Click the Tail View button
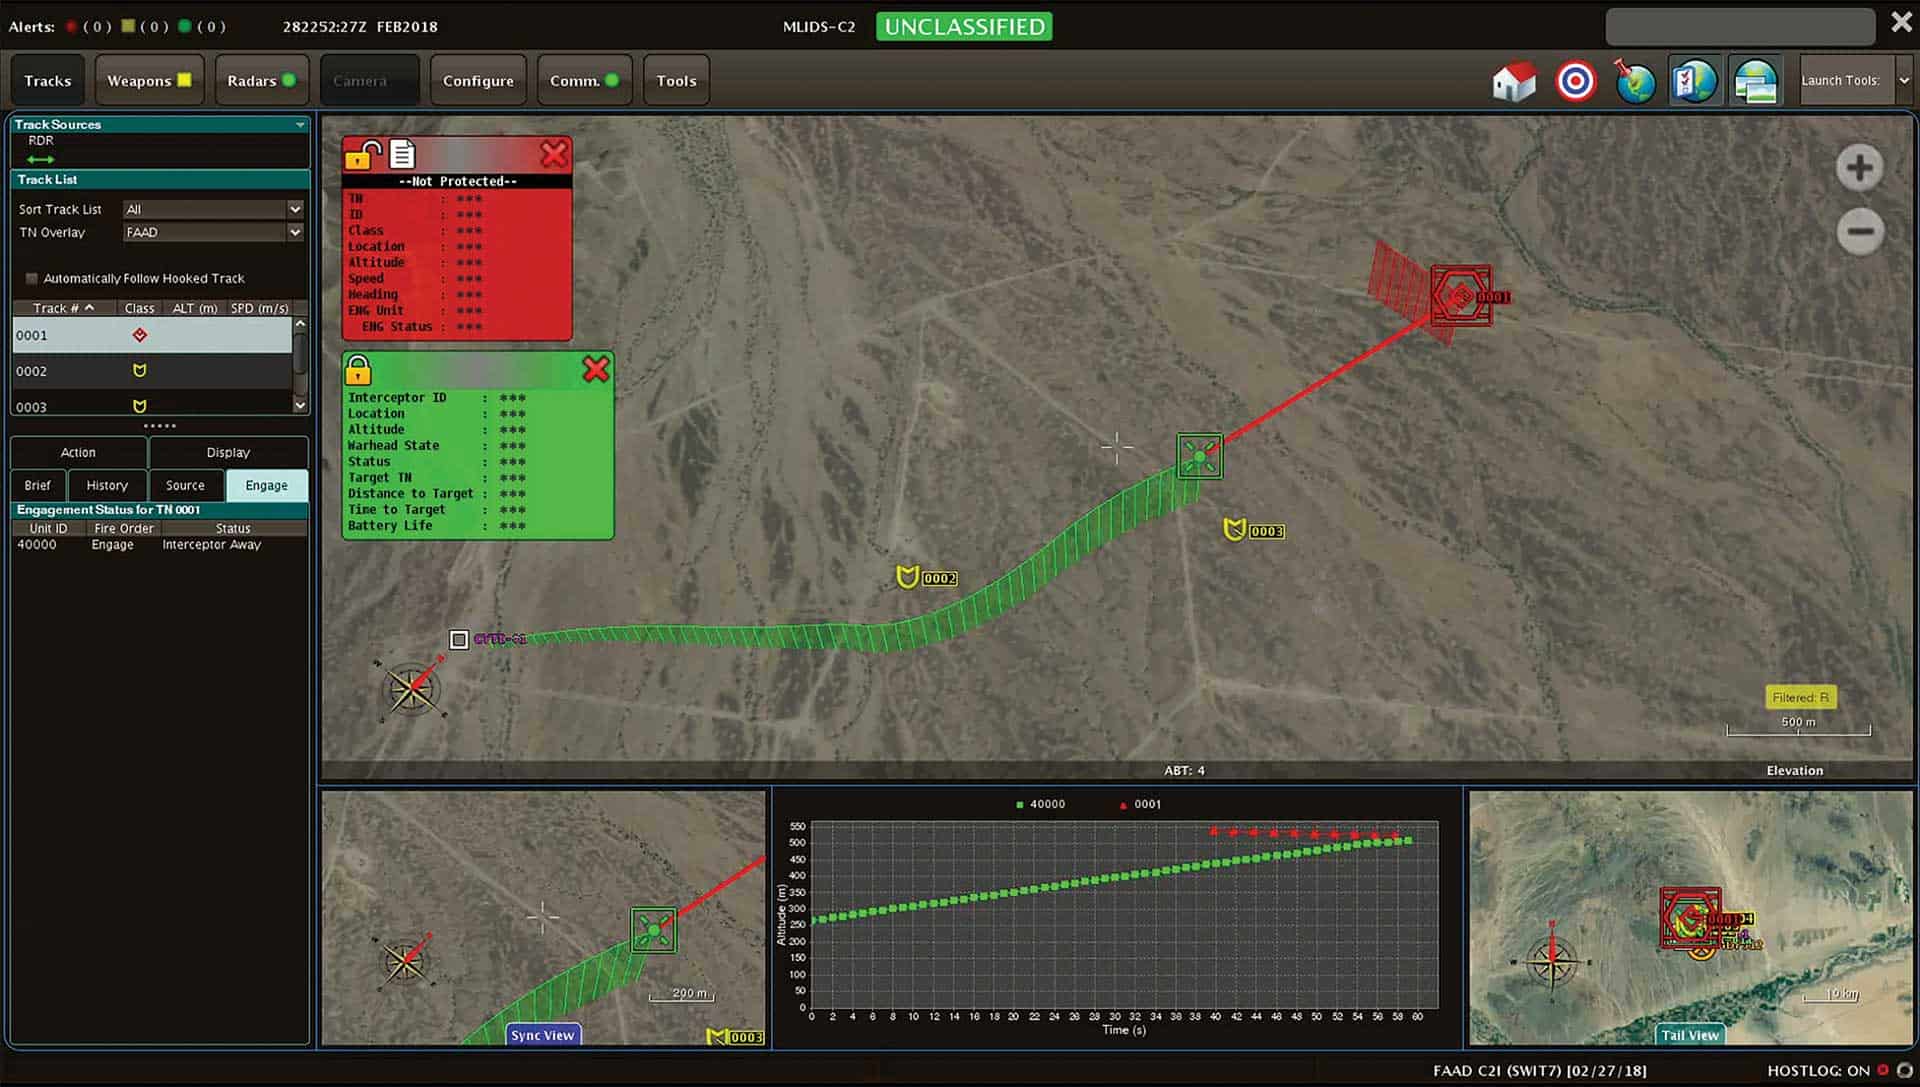1920x1087 pixels. [x=1689, y=1035]
